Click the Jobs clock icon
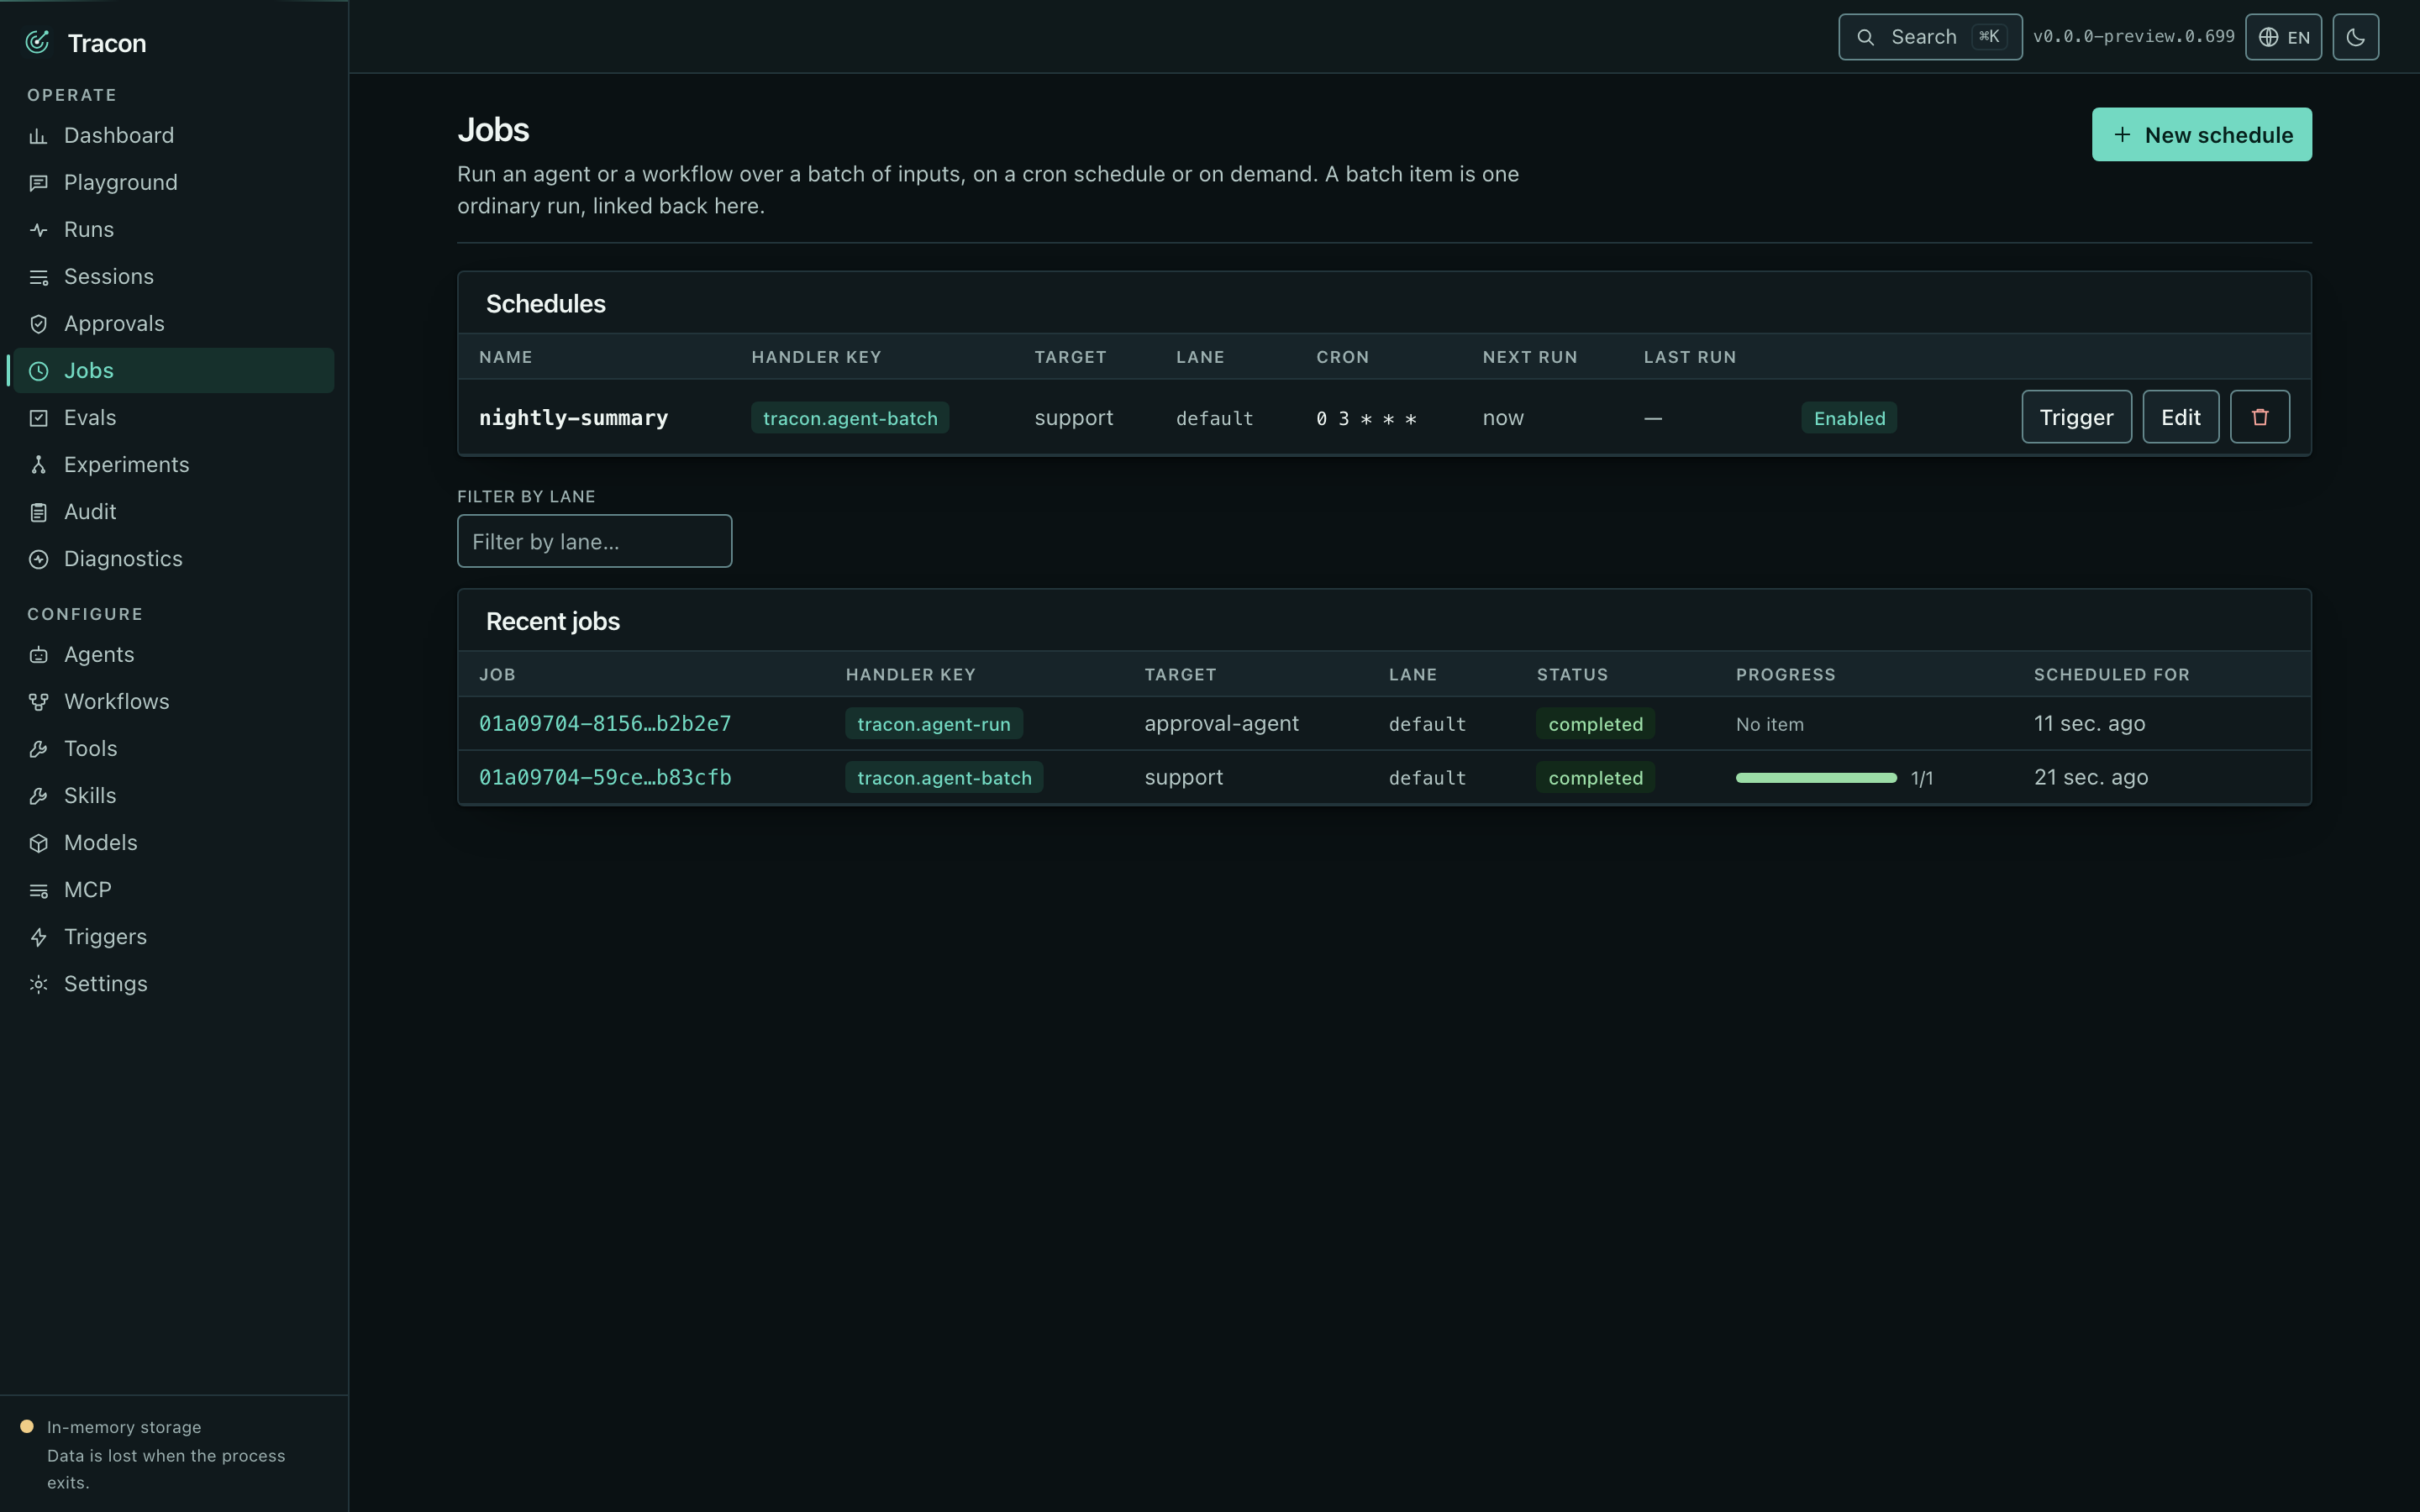 38,371
